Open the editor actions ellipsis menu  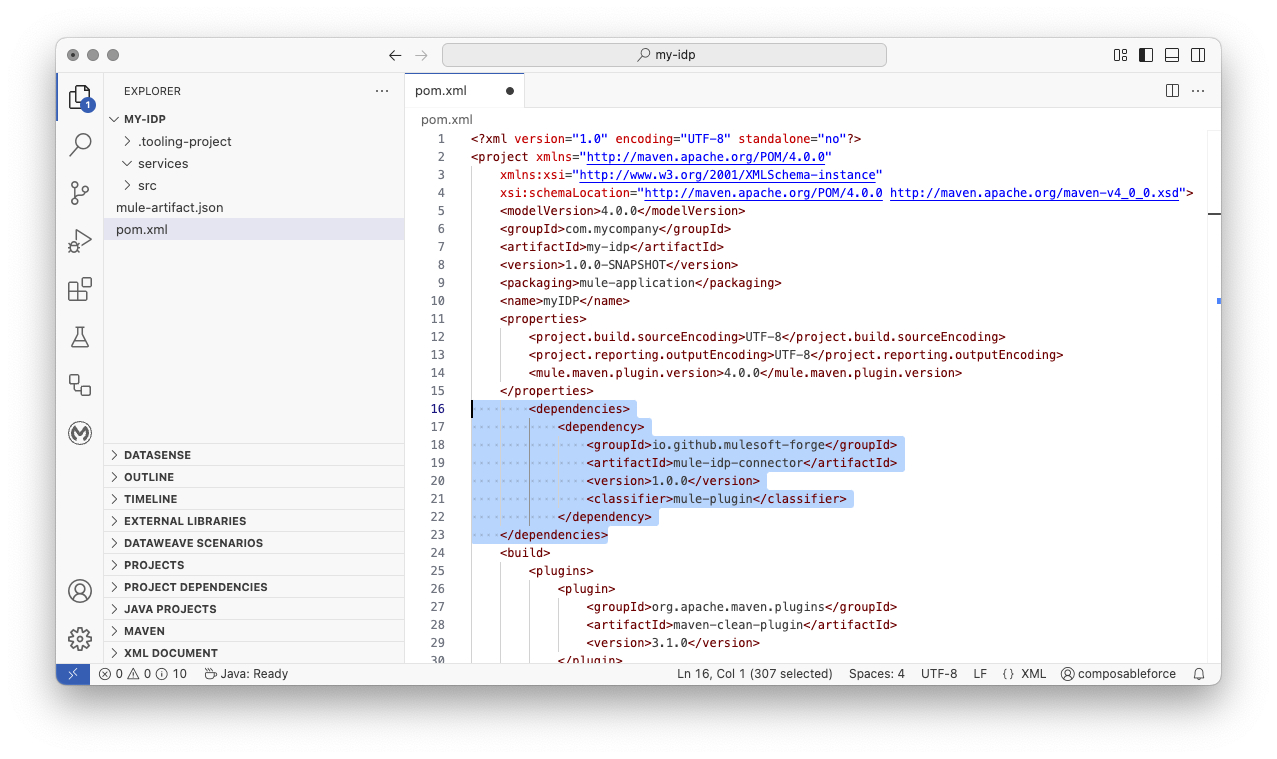pos(1198,90)
